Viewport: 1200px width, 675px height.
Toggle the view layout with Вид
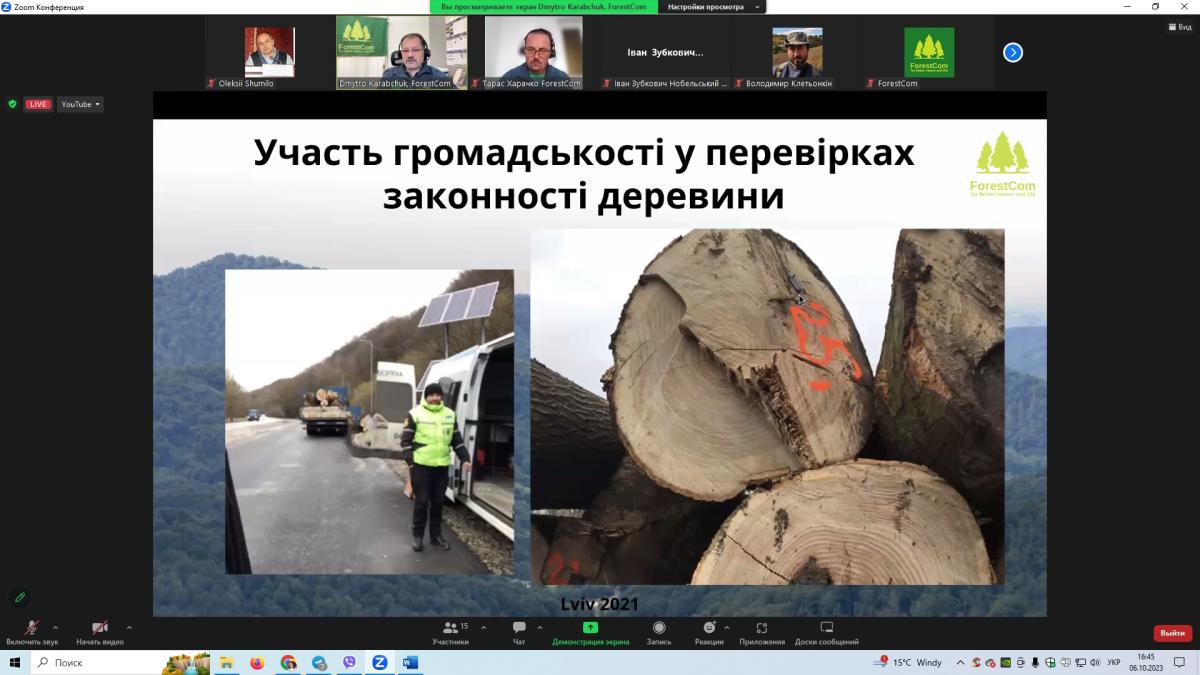[x=1180, y=27]
